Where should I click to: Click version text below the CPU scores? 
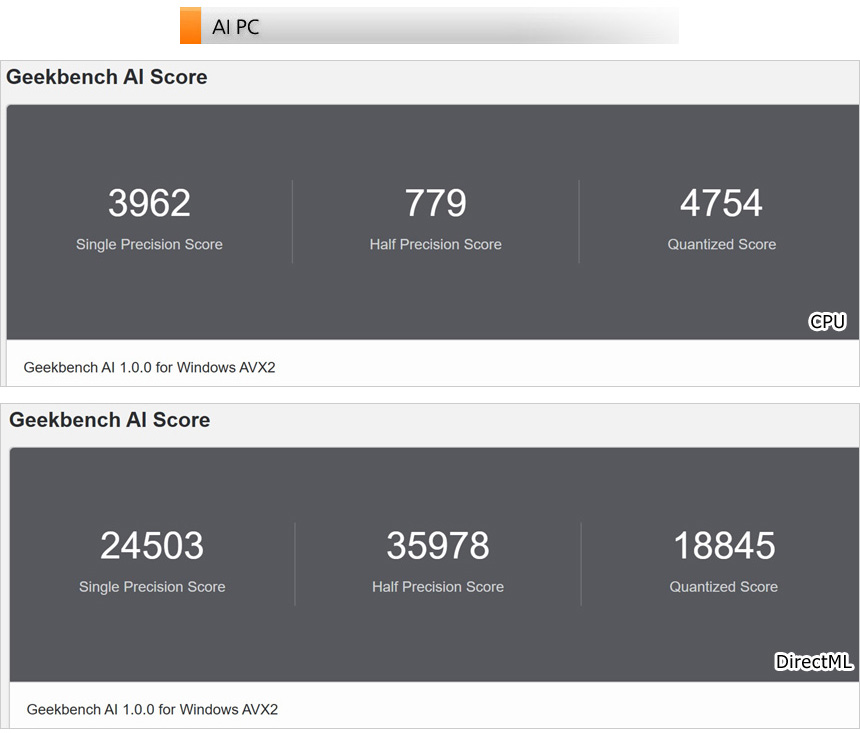[149, 367]
